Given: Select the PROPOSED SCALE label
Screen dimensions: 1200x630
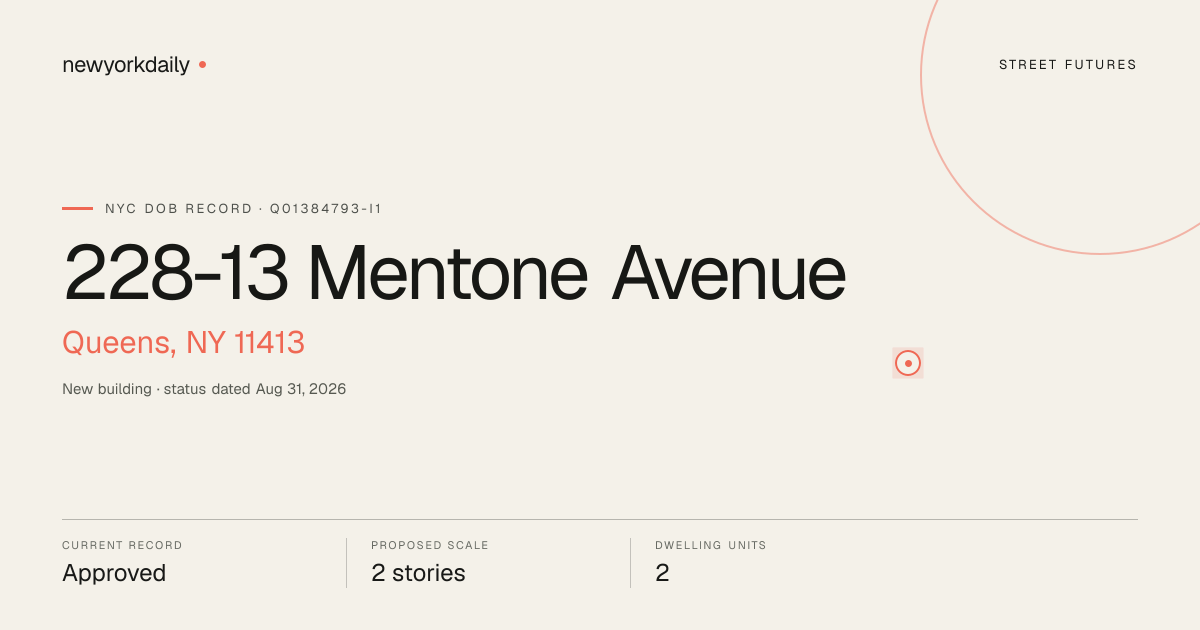Looking at the screenshot, I should 430,546.
